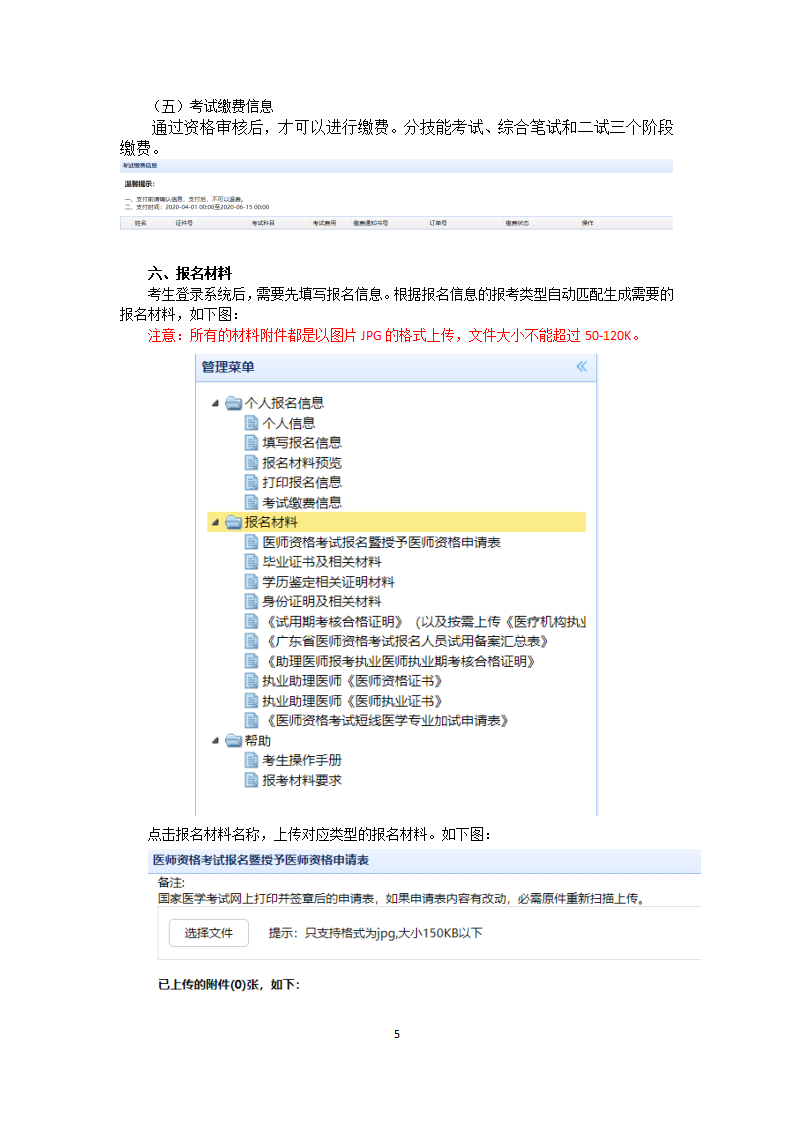Click the document icon beside 考生操作手册
Screen dimensions: 793x1122
[252, 760]
